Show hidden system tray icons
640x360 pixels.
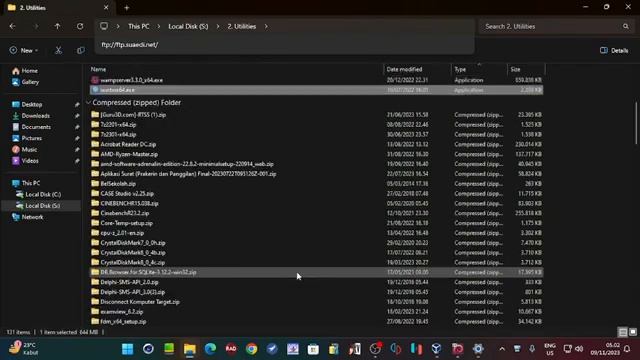(502, 349)
